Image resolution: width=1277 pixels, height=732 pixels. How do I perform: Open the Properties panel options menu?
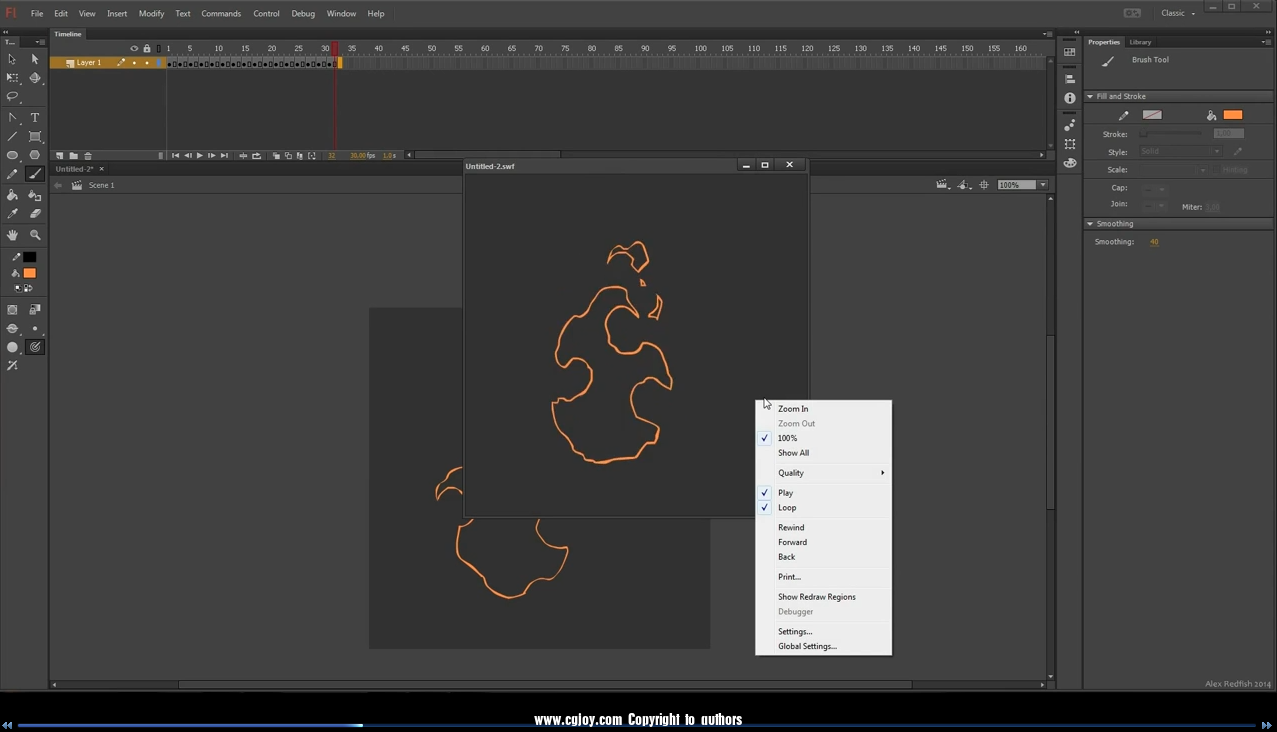(1268, 42)
